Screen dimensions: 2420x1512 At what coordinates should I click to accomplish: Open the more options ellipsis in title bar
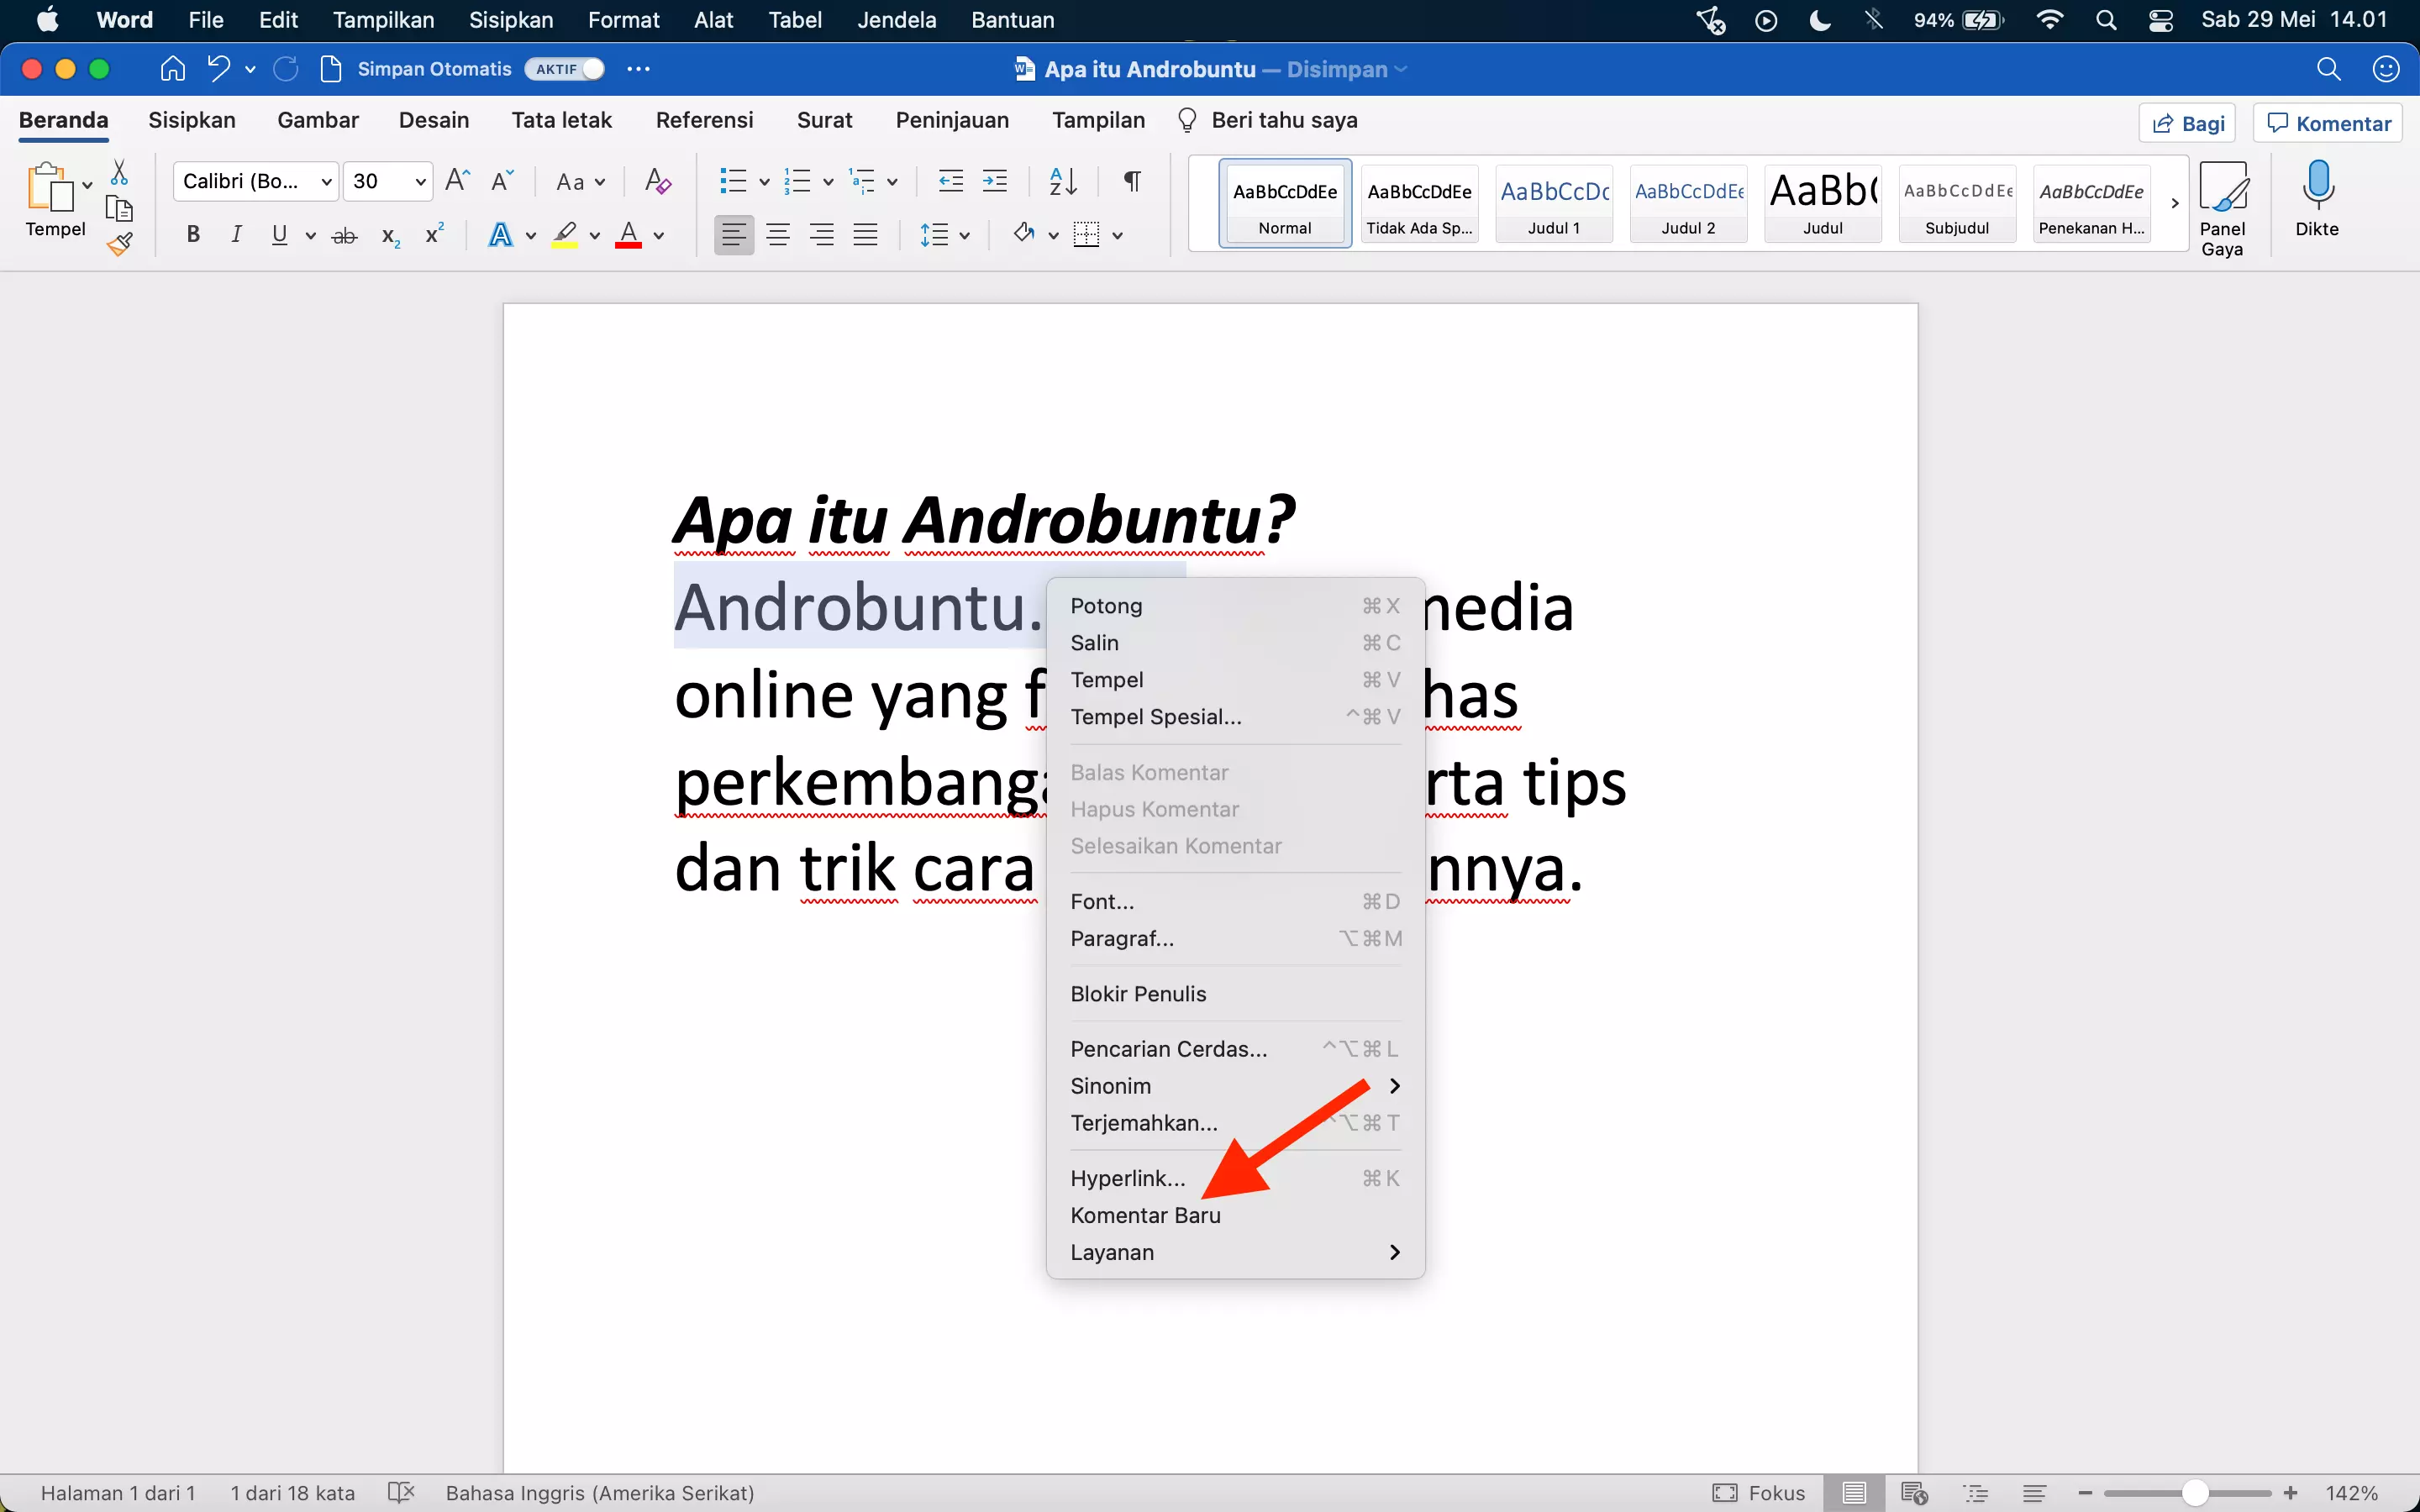(638, 69)
